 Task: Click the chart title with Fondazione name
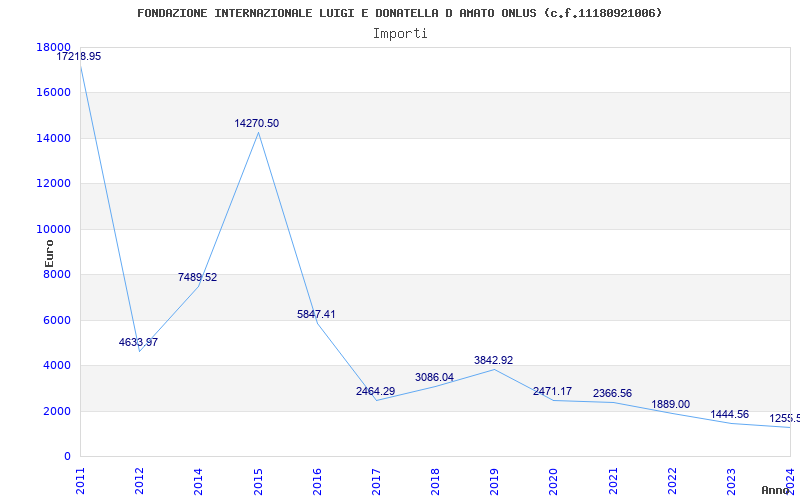[399, 13]
